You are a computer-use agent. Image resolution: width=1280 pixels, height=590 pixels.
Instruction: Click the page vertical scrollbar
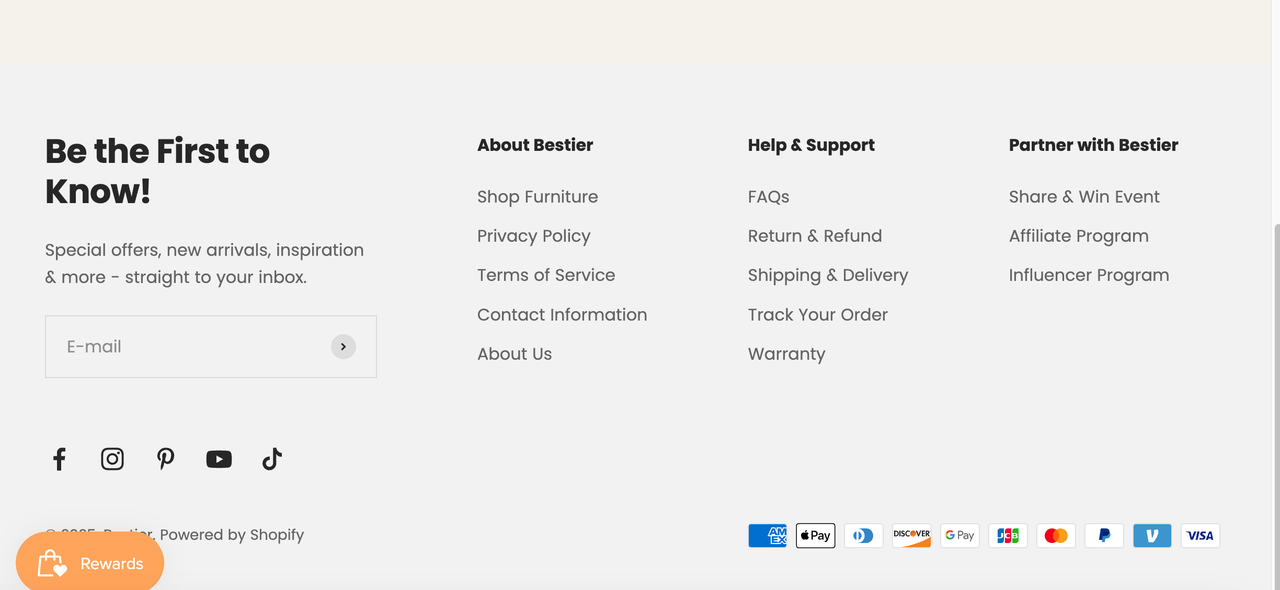click(1275, 400)
